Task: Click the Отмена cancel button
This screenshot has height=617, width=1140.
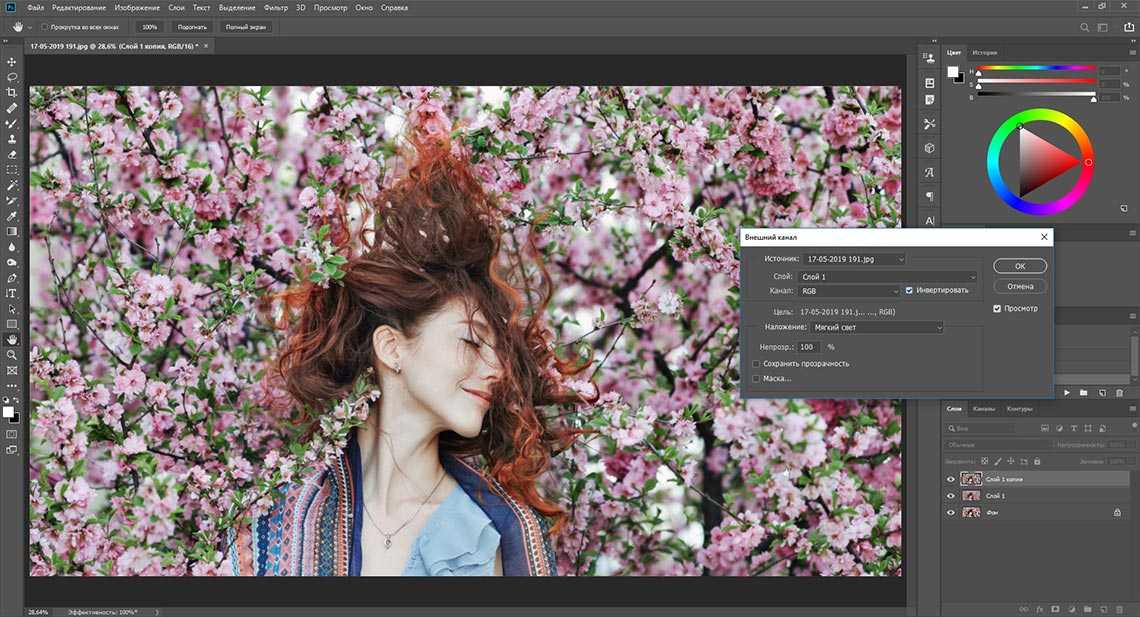Action: pos(1020,286)
